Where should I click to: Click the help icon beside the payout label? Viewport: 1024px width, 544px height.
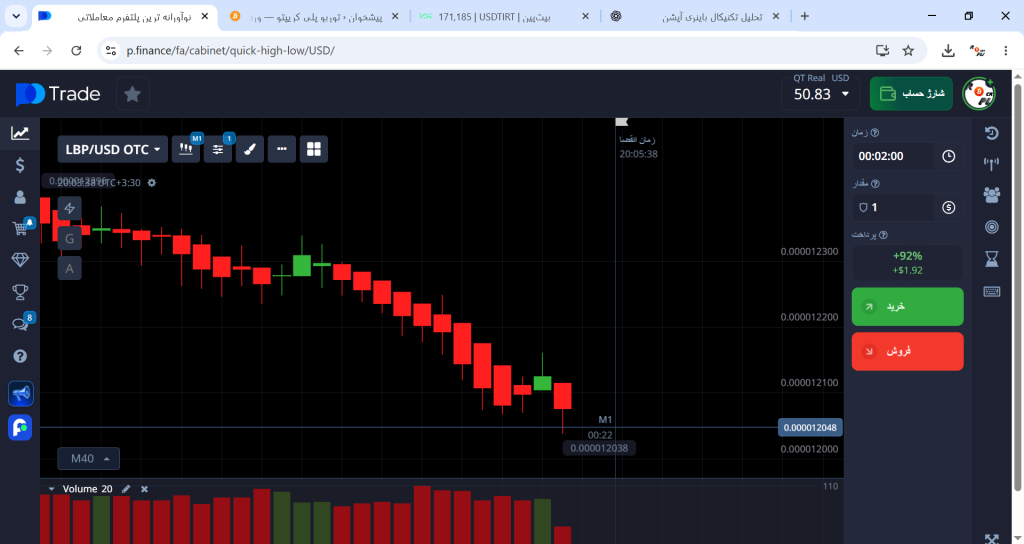(x=883, y=235)
